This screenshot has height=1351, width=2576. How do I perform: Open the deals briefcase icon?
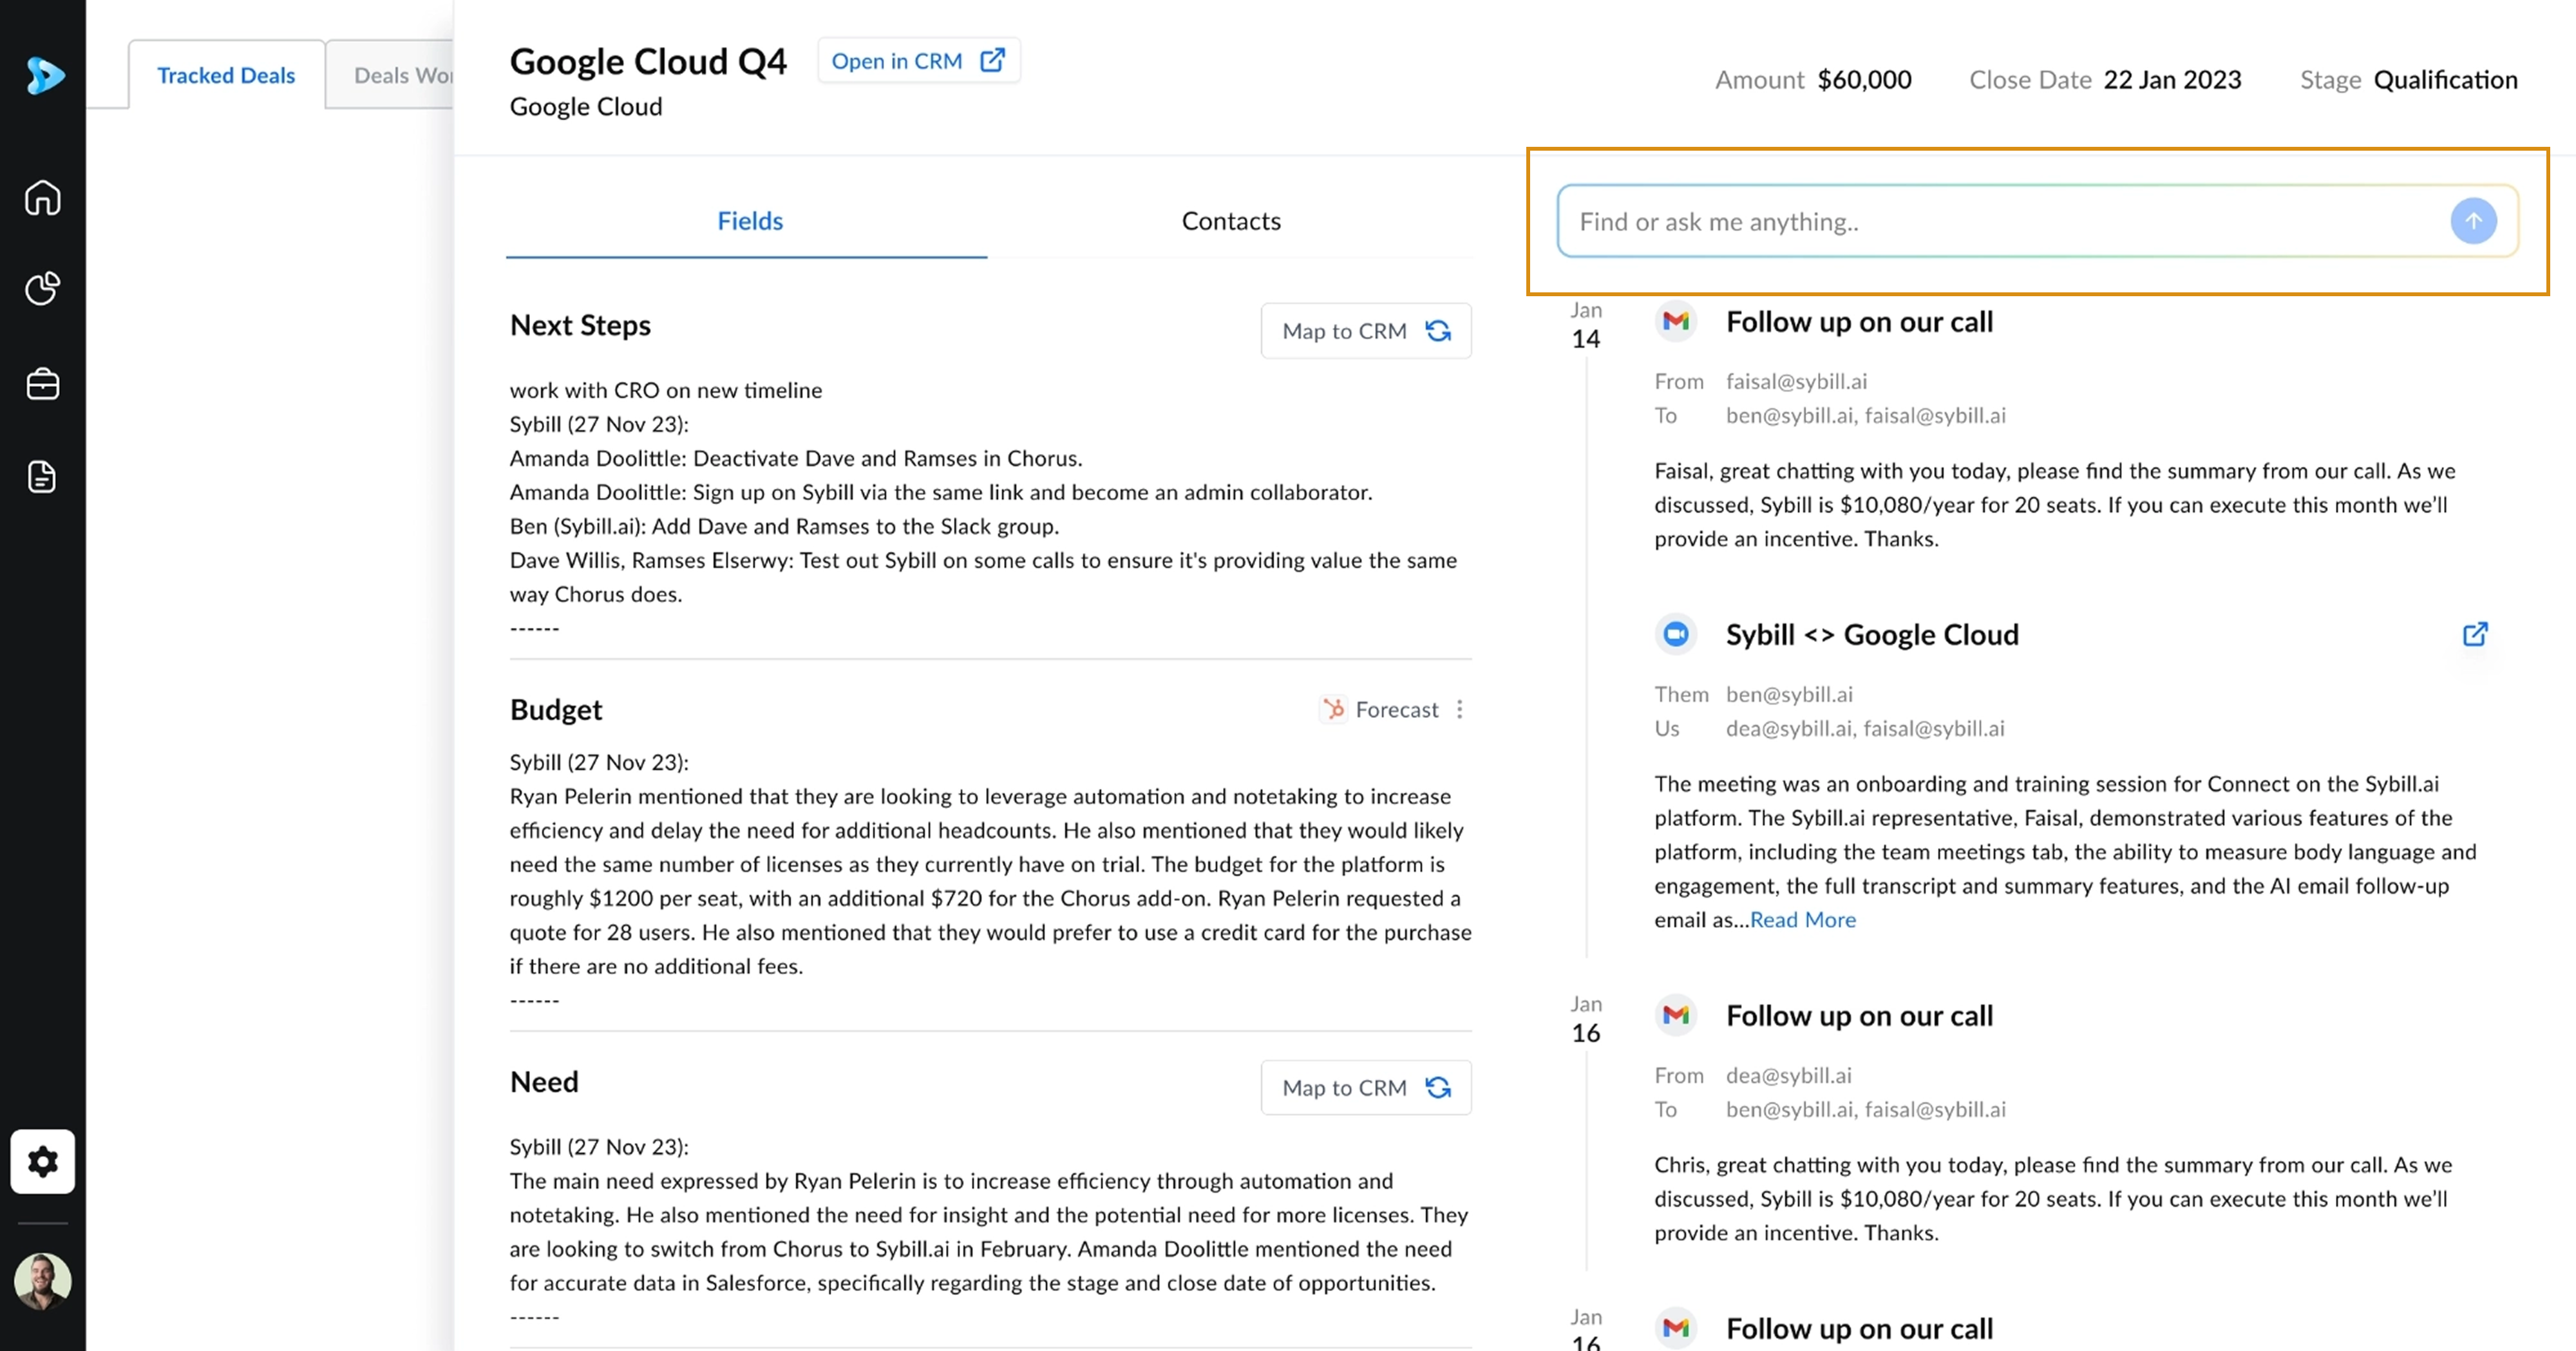tap(43, 384)
